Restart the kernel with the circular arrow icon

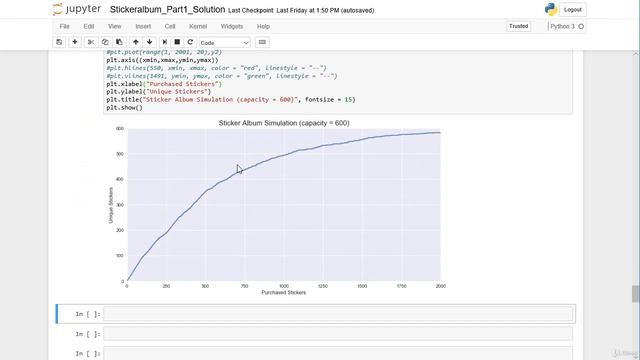pos(190,42)
